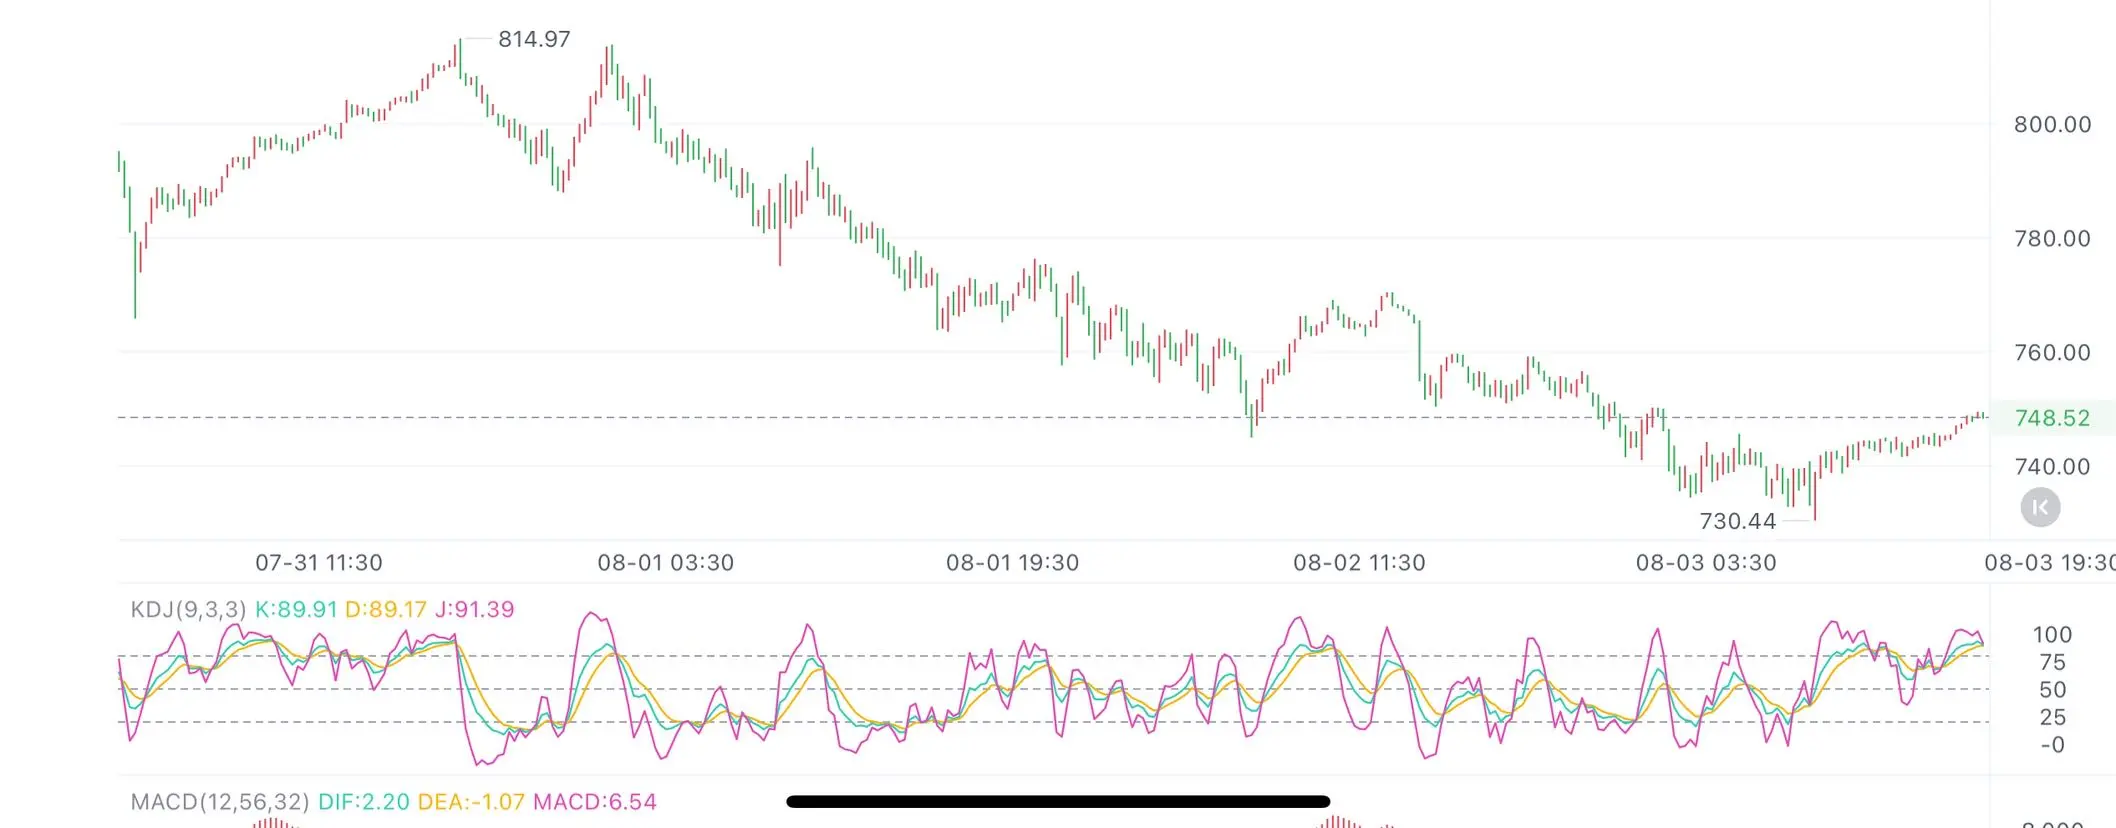Click the MACD DIF:2.20 value readout

coord(364,801)
